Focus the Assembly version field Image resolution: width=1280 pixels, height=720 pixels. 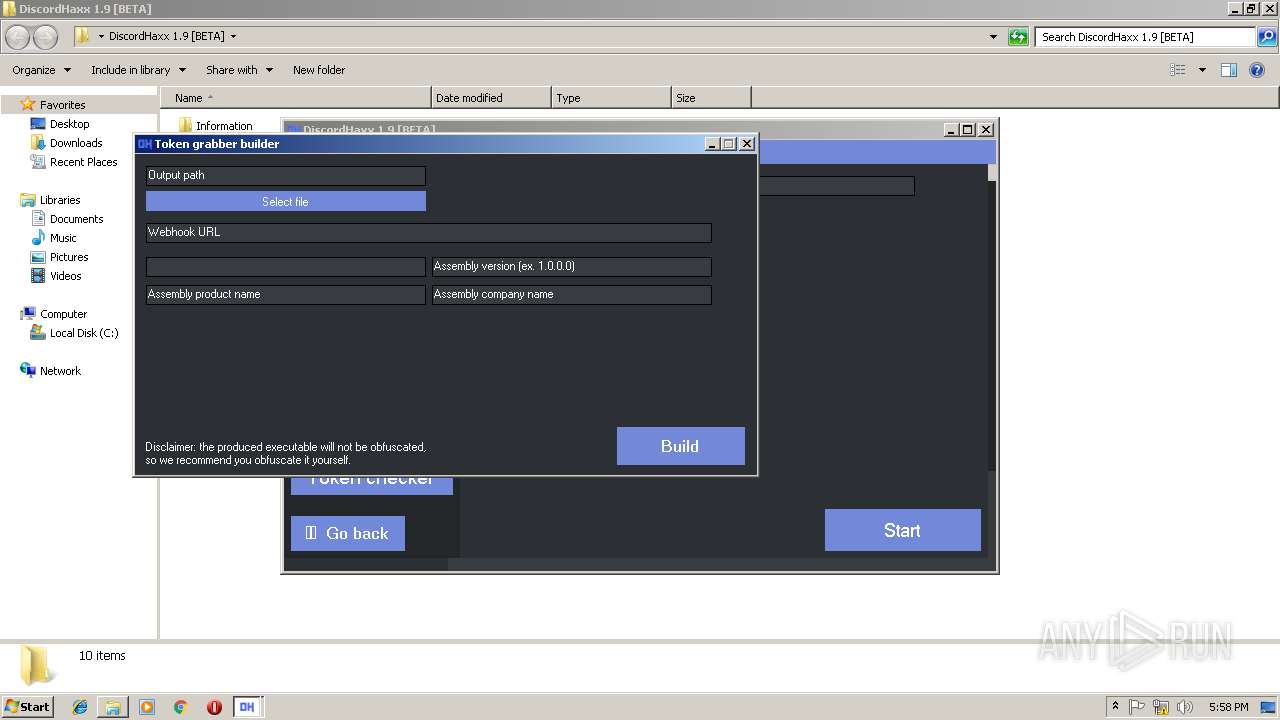[572, 266]
